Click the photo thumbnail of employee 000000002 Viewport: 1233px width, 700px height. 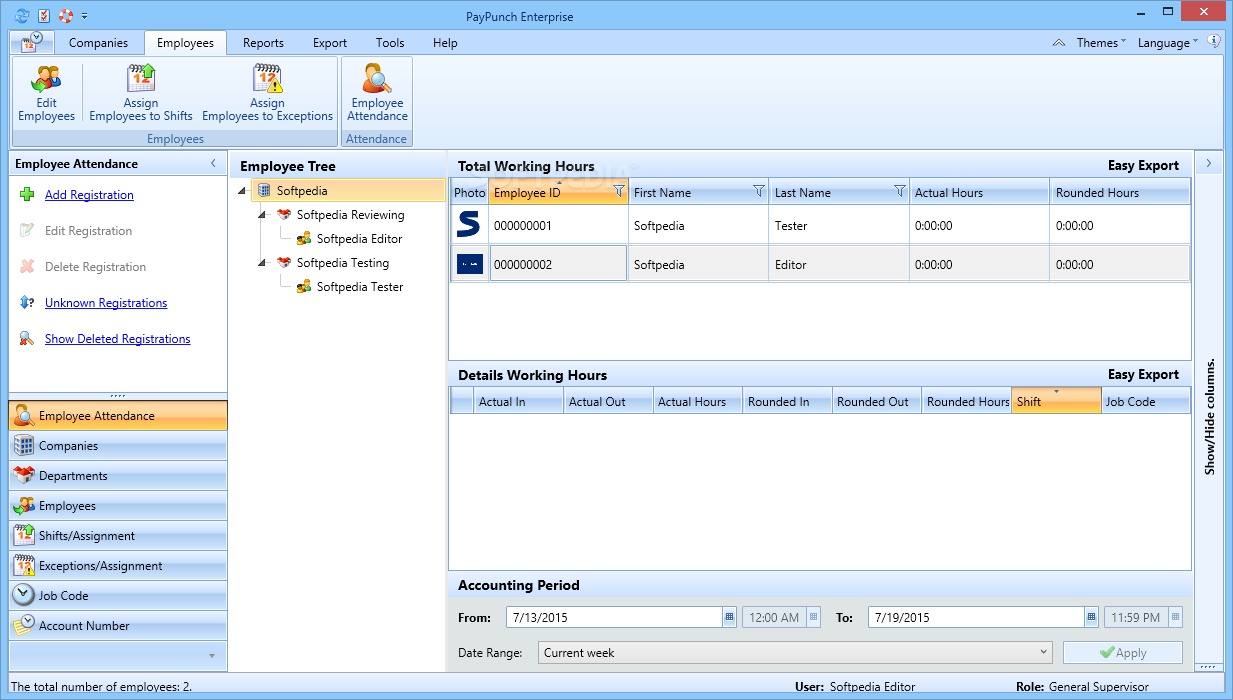coord(469,265)
